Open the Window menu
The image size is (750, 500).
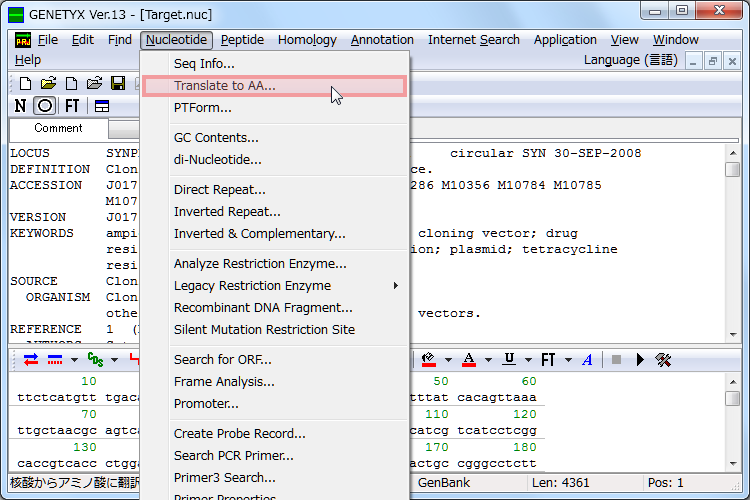pos(675,40)
